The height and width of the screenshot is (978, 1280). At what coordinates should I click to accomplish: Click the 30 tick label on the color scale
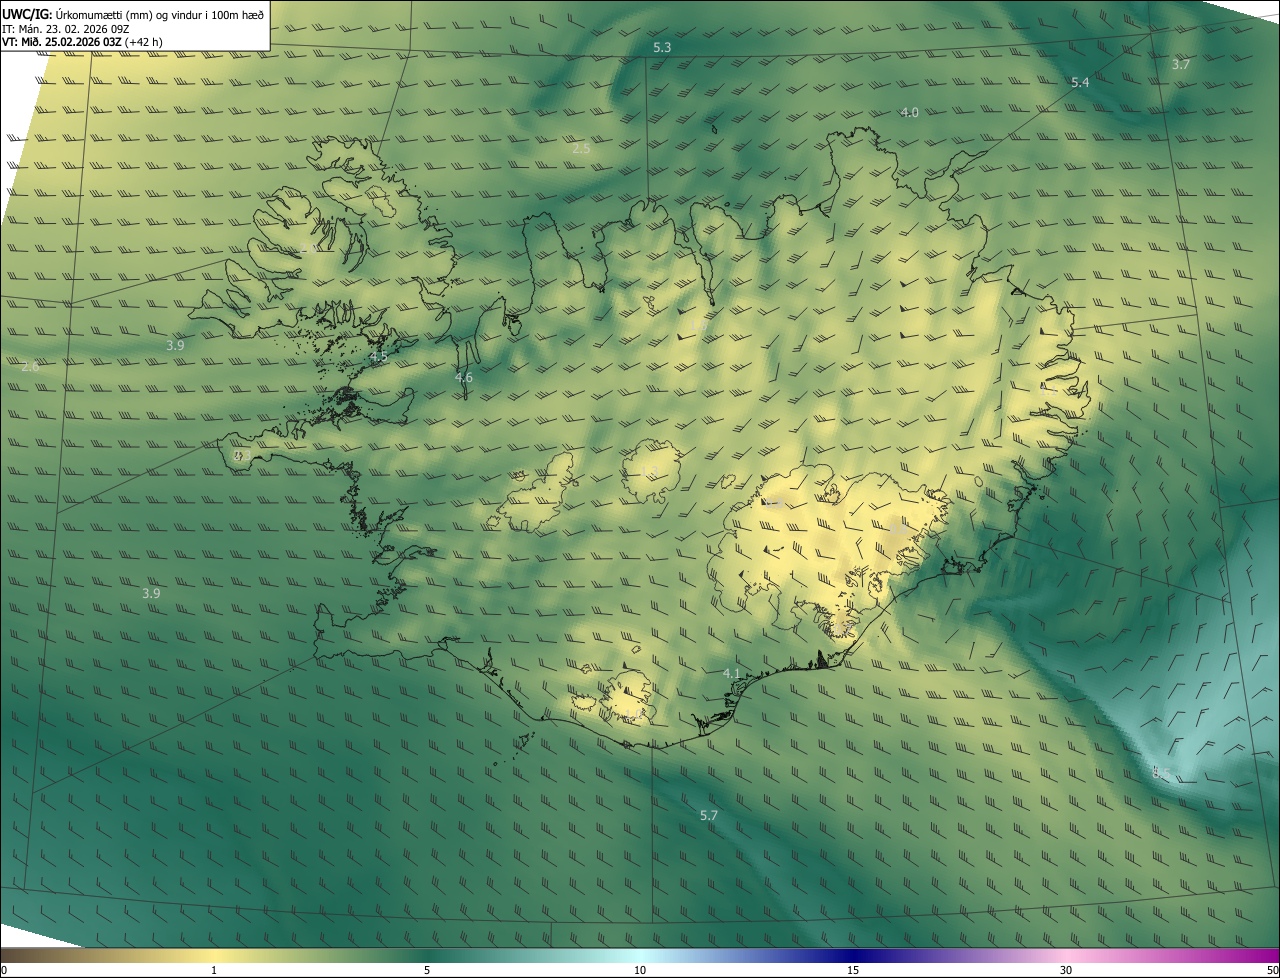click(1066, 970)
